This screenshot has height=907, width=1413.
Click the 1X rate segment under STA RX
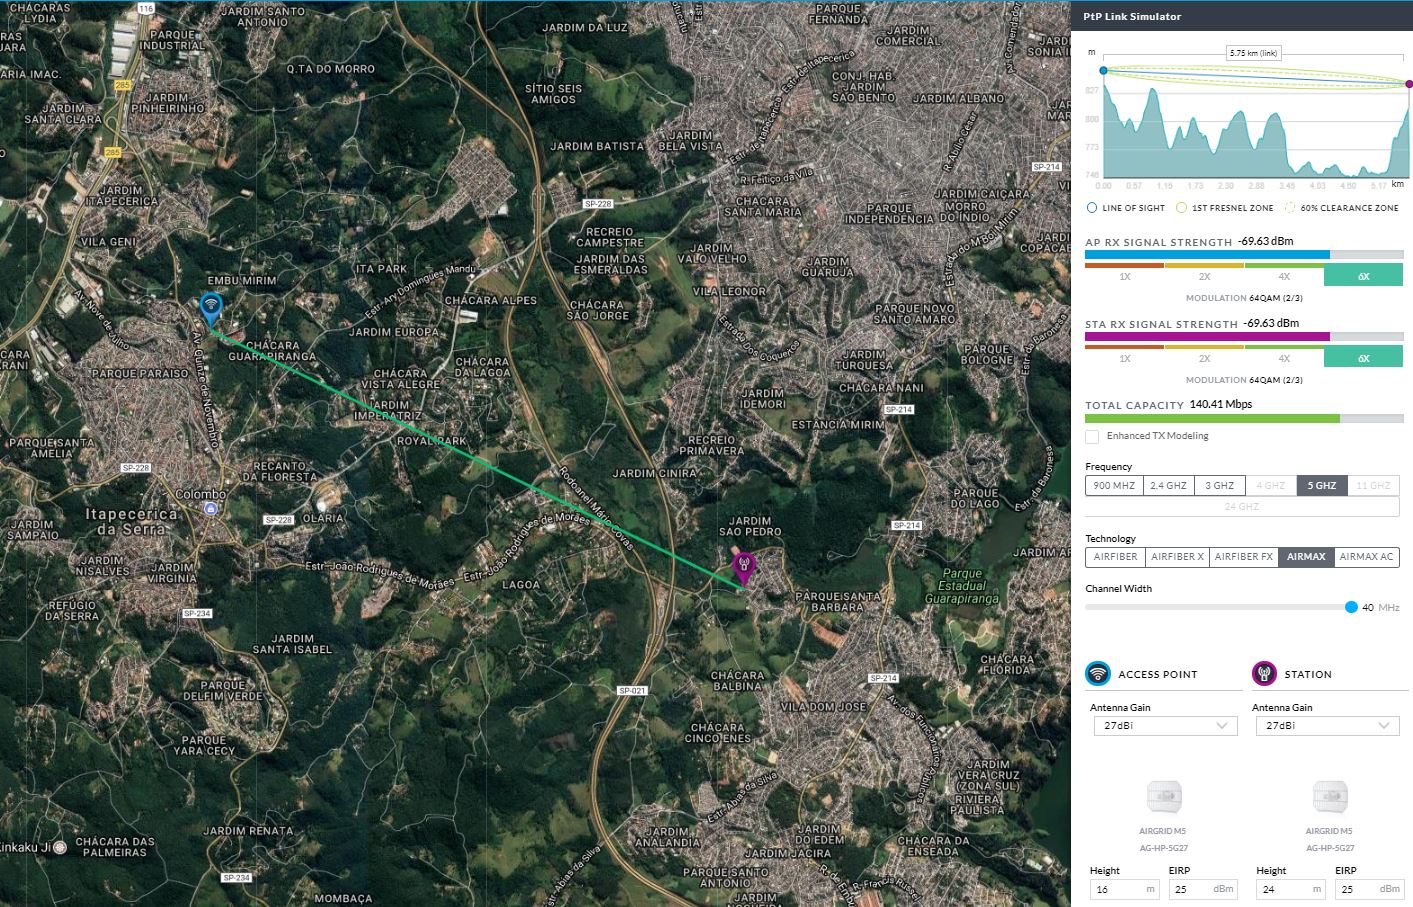[1125, 358]
